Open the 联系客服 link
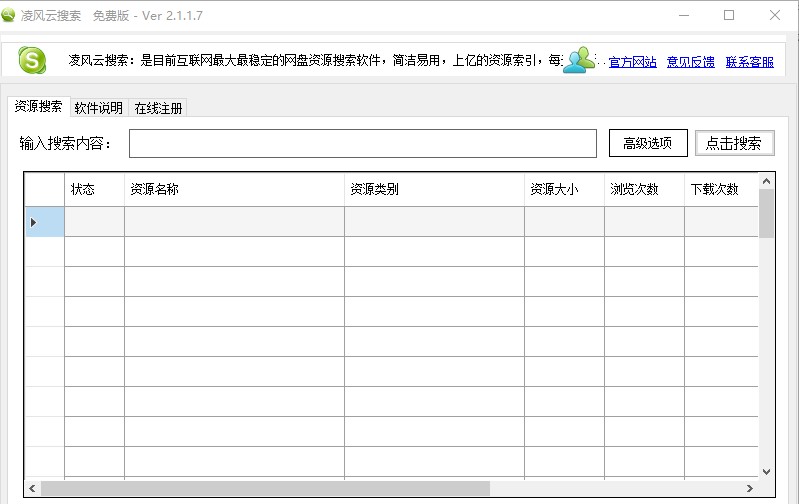 tap(750, 62)
